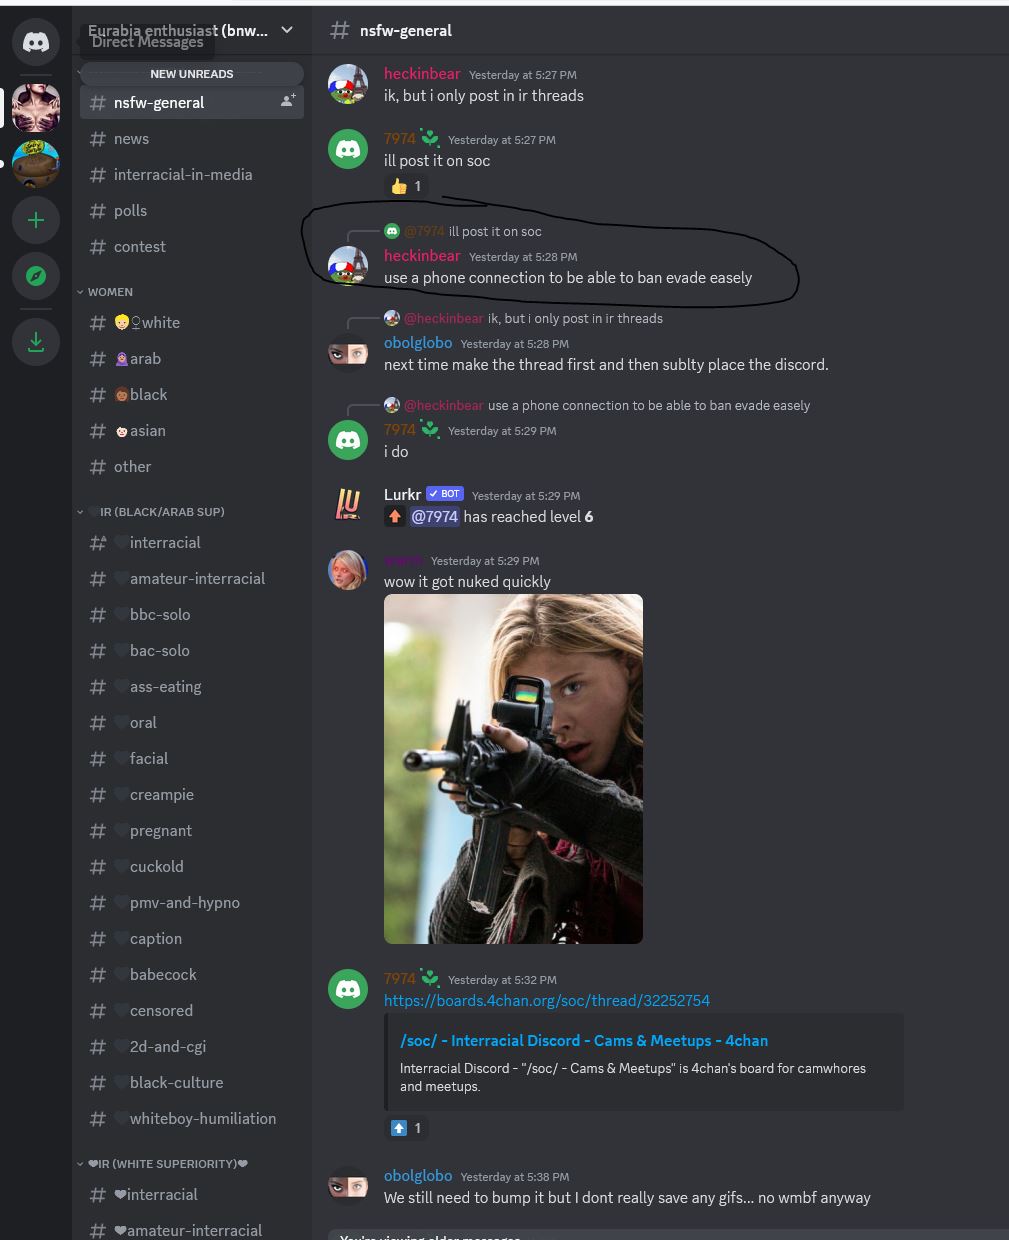Enlarge the posted image of woman with rifle
Image resolution: width=1009 pixels, height=1240 pixels.
pyautogui.click(x=513, y=769)
